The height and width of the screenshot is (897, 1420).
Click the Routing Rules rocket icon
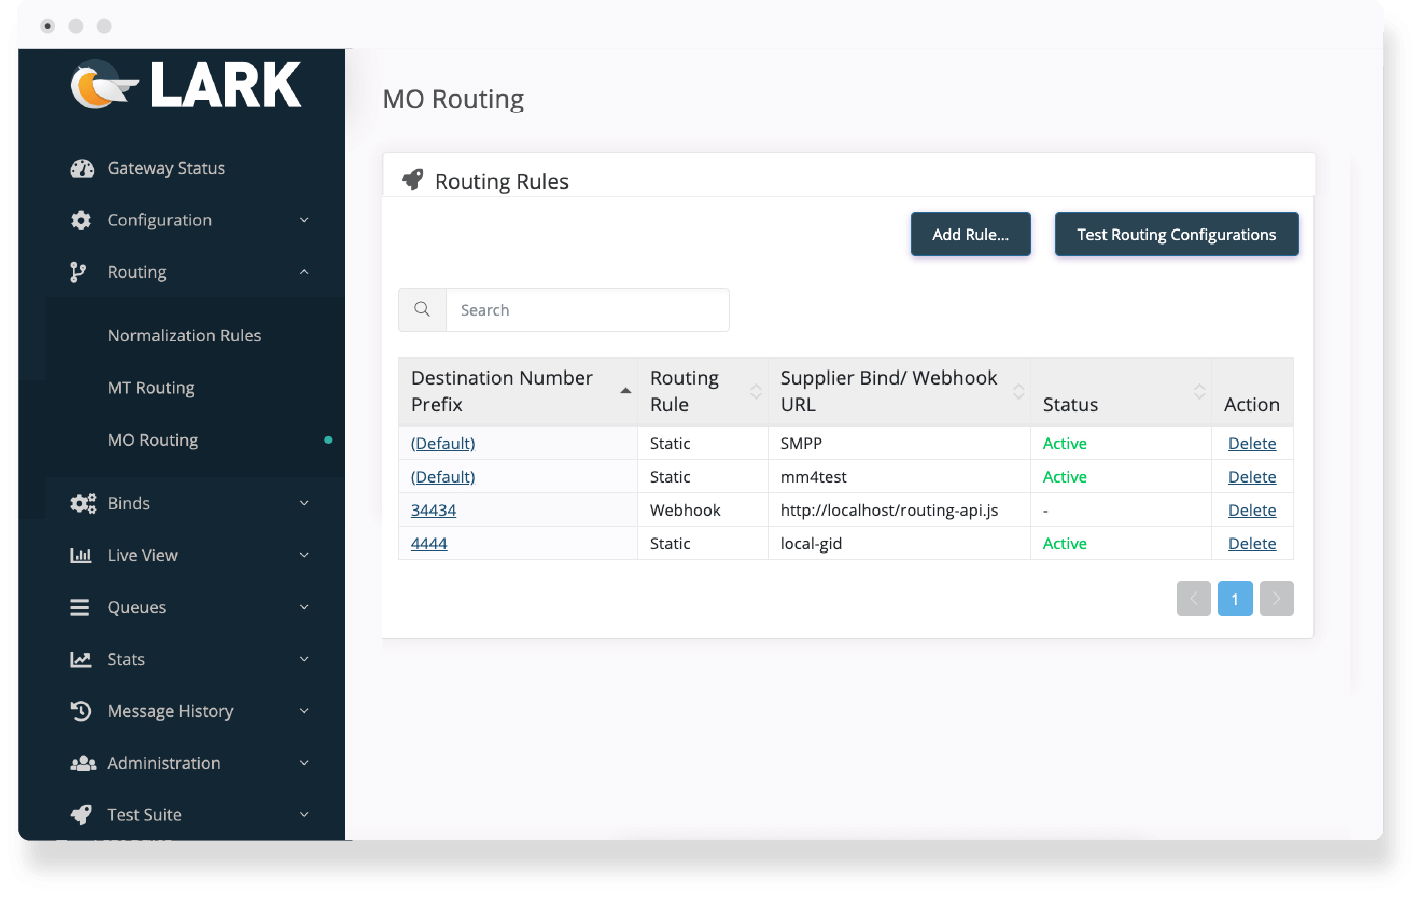pos(412,180)
